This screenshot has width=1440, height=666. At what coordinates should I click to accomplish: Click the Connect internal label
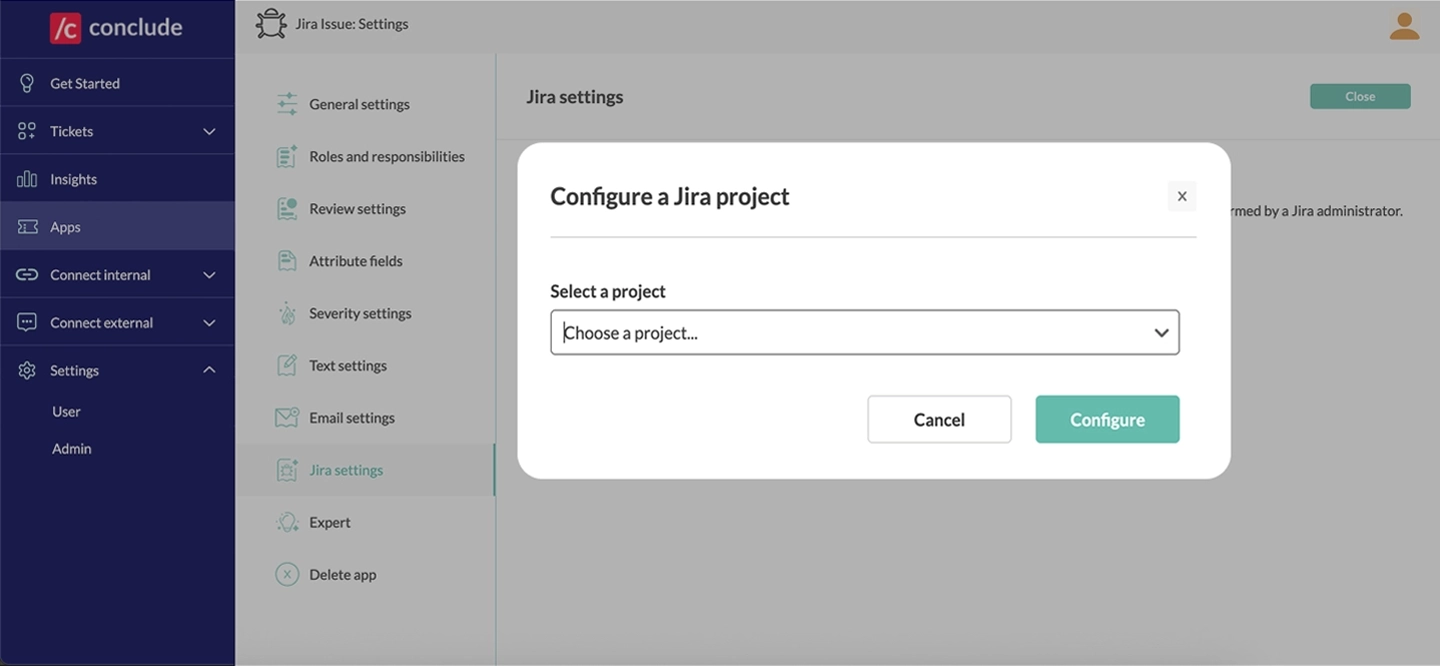click(x=100, y=275)
